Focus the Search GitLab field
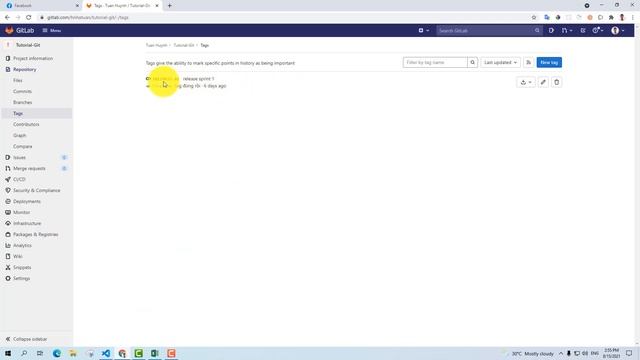Viewport: 640px width, 360px height. point(489,31)
